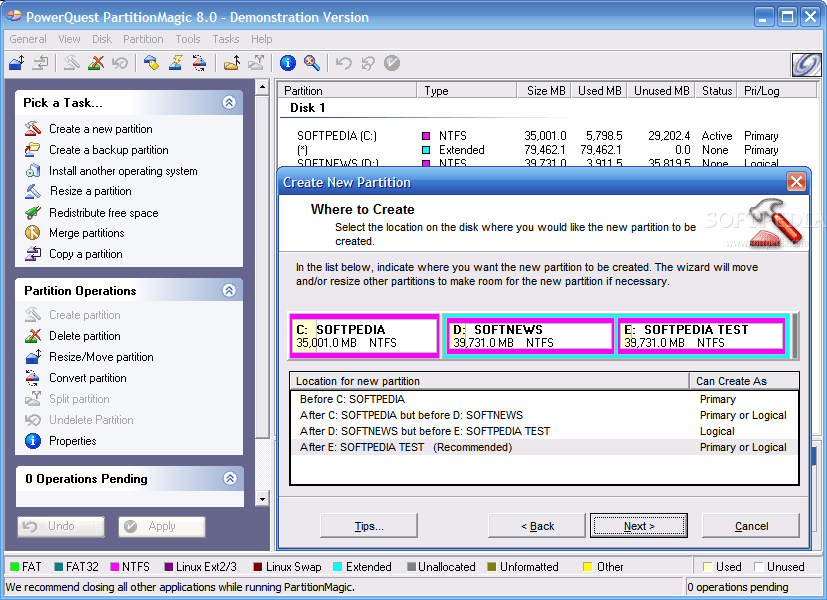Click the sidebar scrollbar down arrow
Viewport: 827px width, 600px height.
pos(262,498)
